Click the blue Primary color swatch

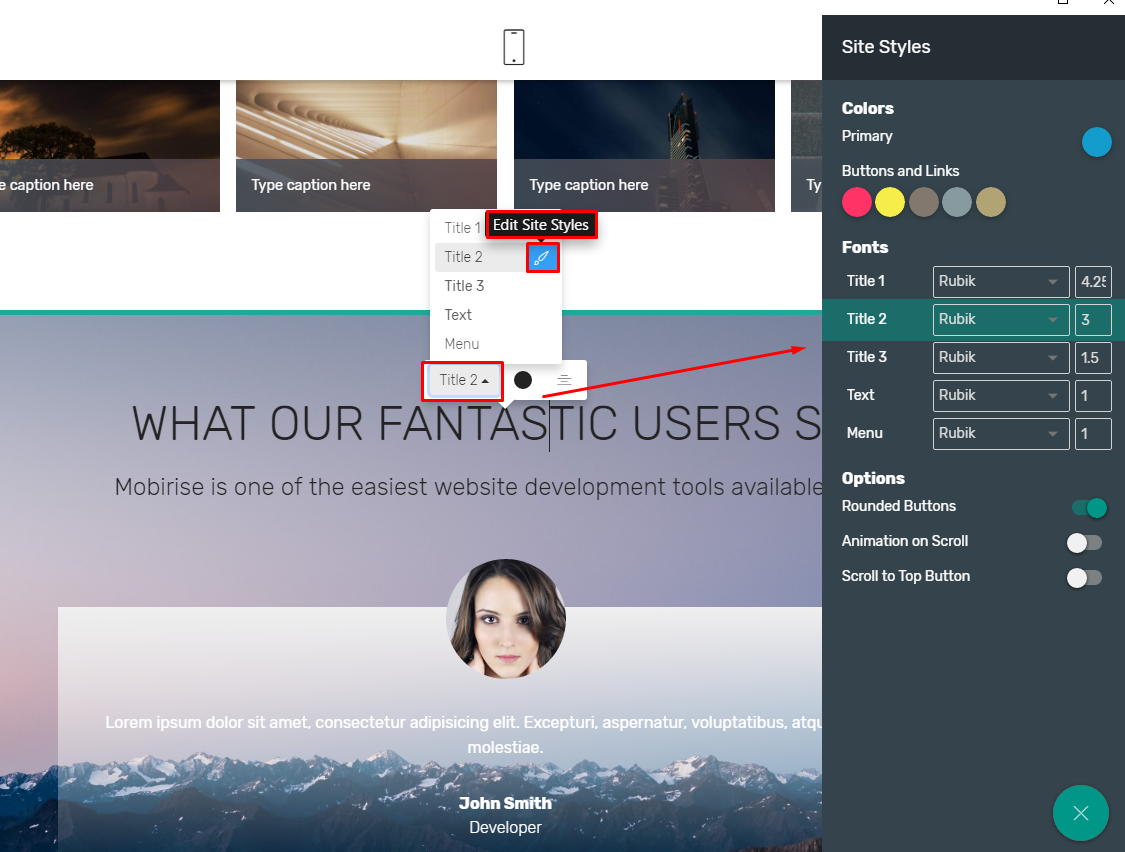[x=1097, y=142]
